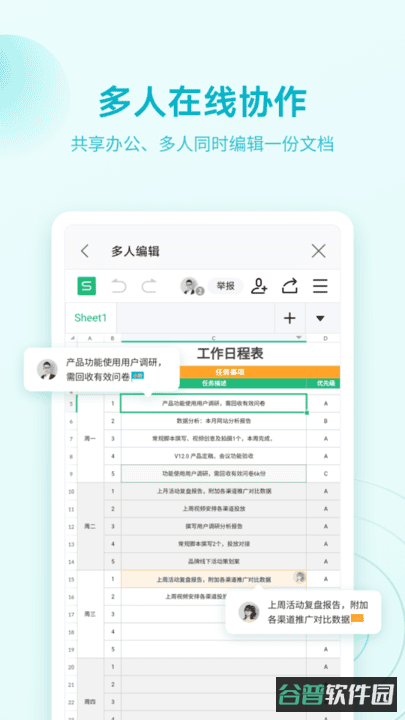The width and height of the screenshot is (405, 720).
Task: Open the hamburger menu
Action: 320,286
